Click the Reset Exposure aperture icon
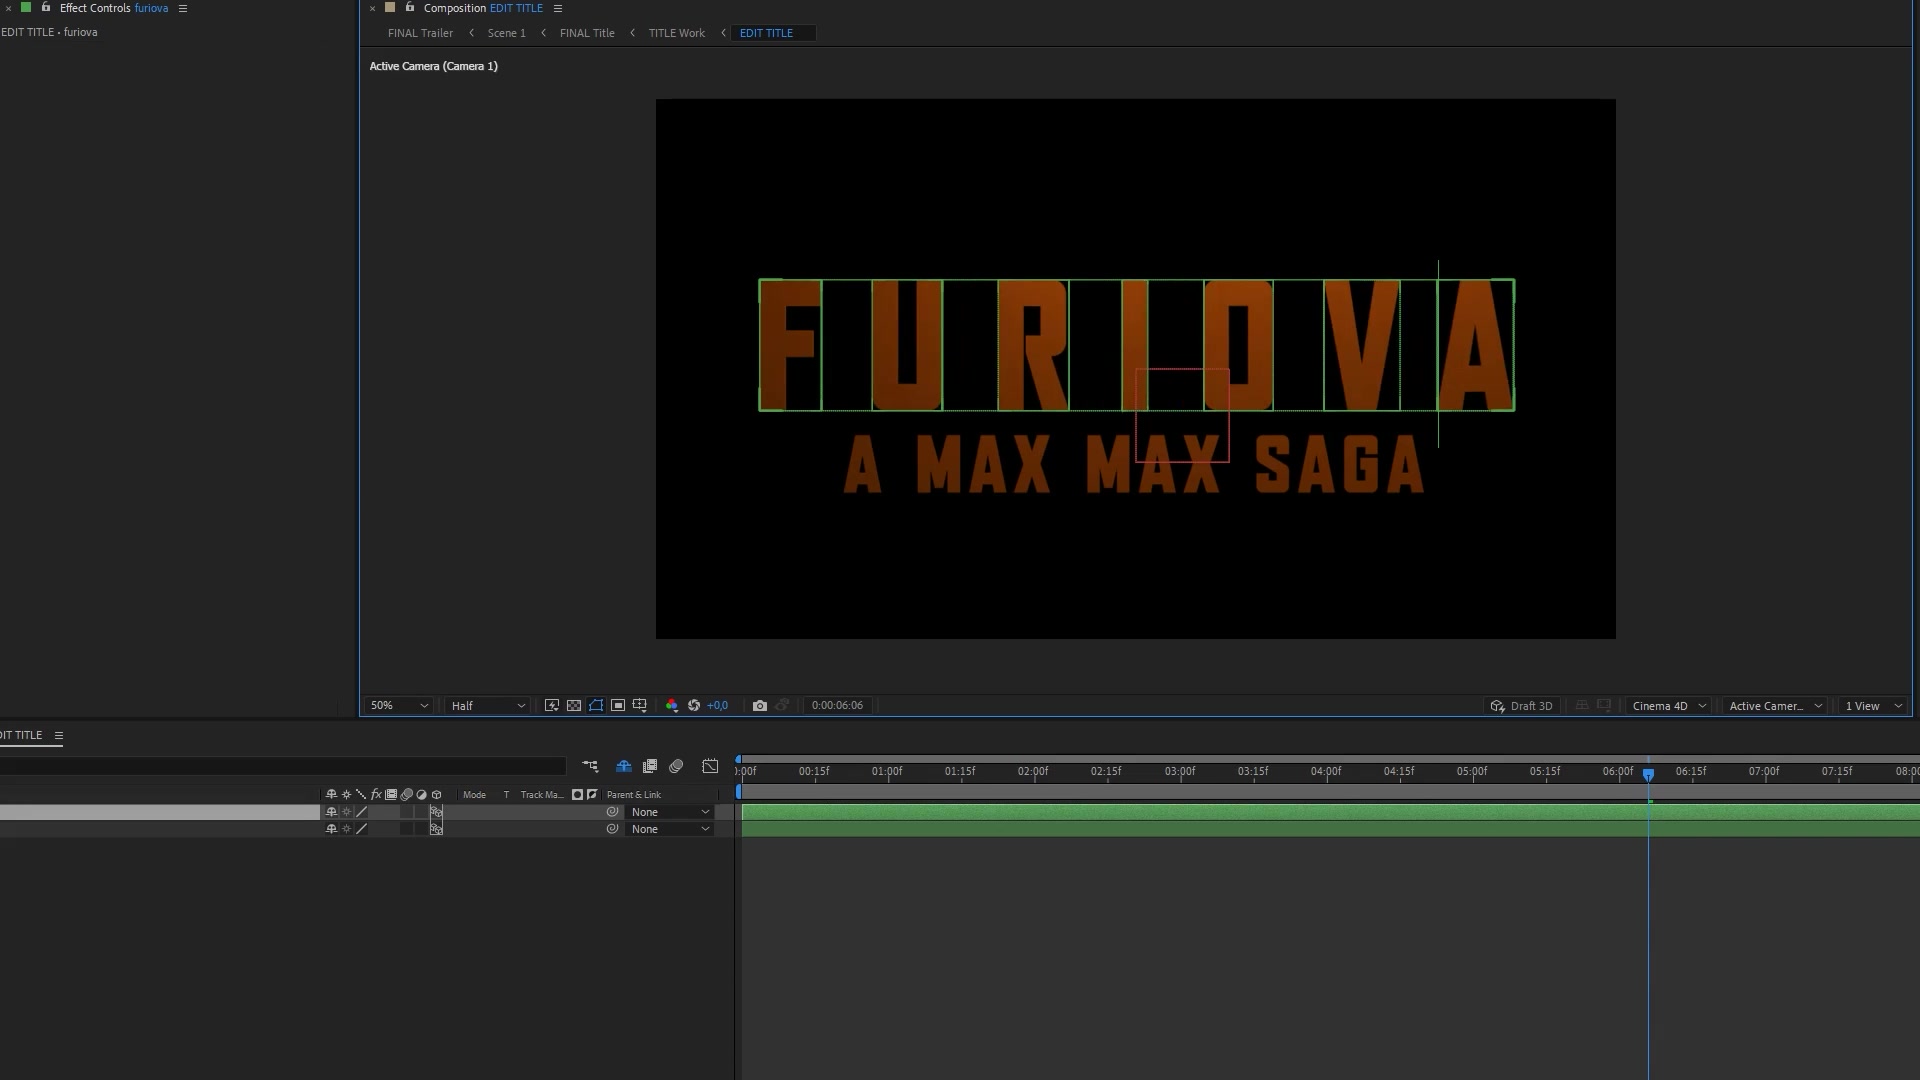Screen dimensions: 1920x1080 pos(694,706)
